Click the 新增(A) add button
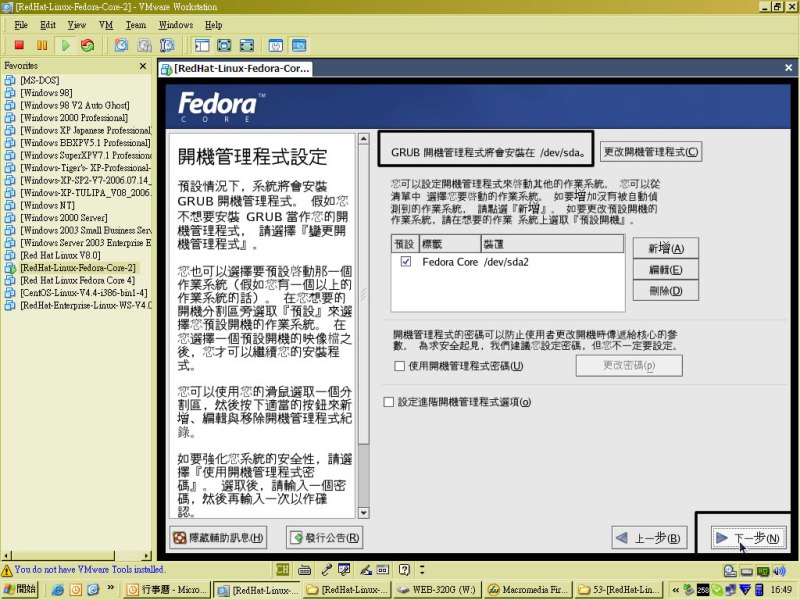 665,248
